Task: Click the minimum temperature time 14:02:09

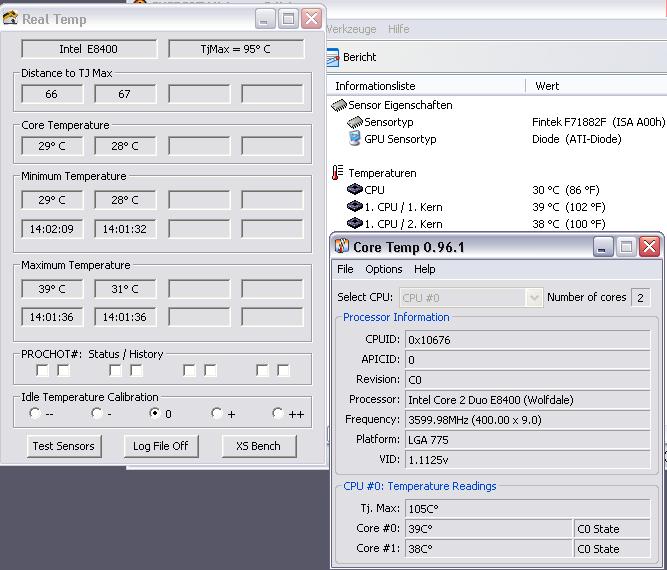Action: tap(52, 229)
